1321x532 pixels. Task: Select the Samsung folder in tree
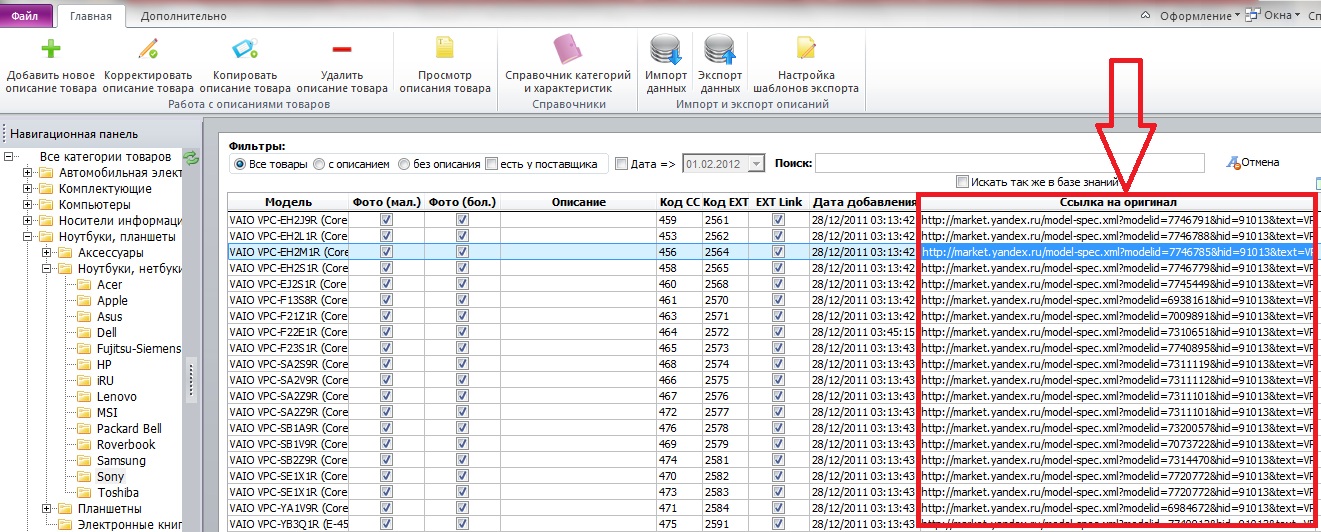(121, 461)
